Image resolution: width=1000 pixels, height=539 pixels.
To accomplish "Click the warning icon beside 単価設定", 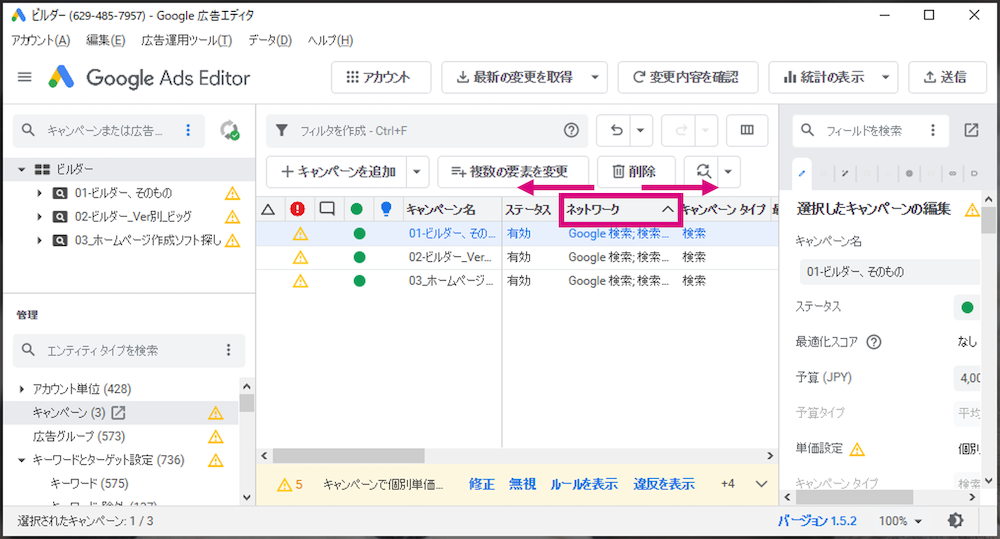I will pyautogui.click(x=858, y=450).
